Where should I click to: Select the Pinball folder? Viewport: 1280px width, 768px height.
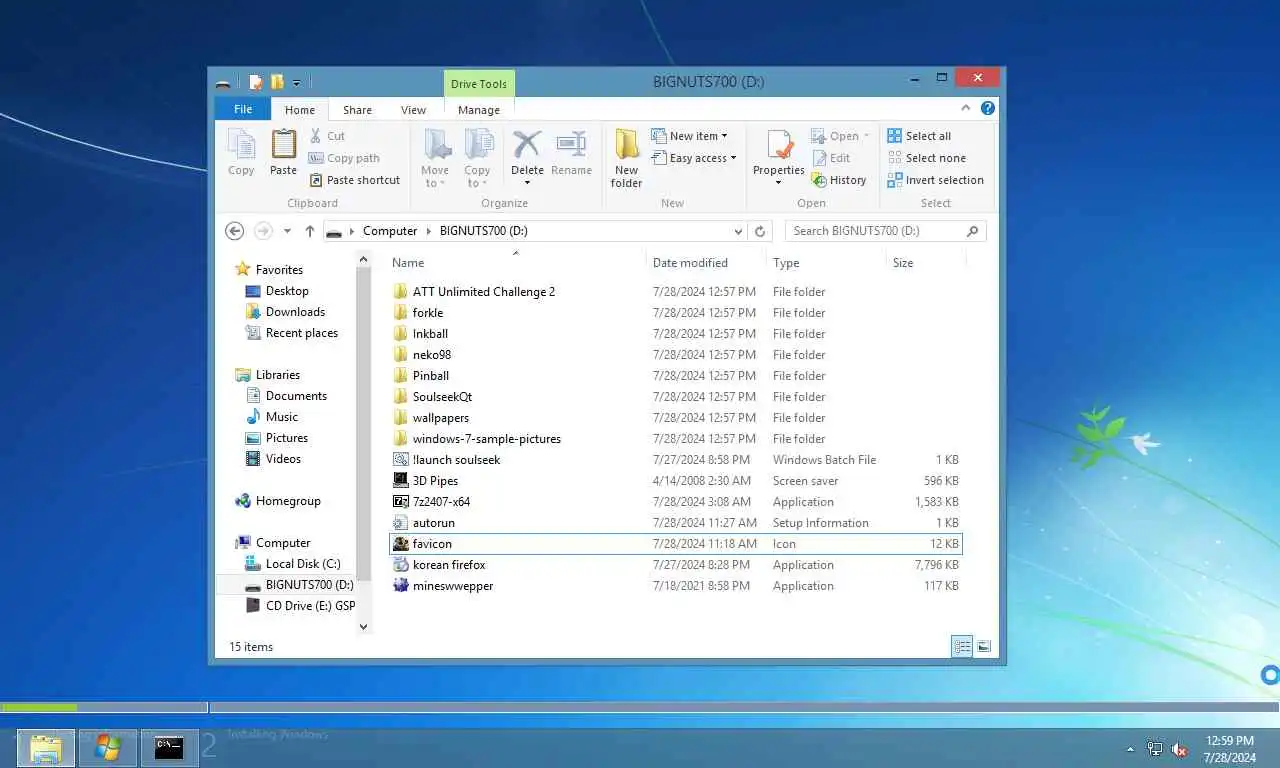click(676, 376)
